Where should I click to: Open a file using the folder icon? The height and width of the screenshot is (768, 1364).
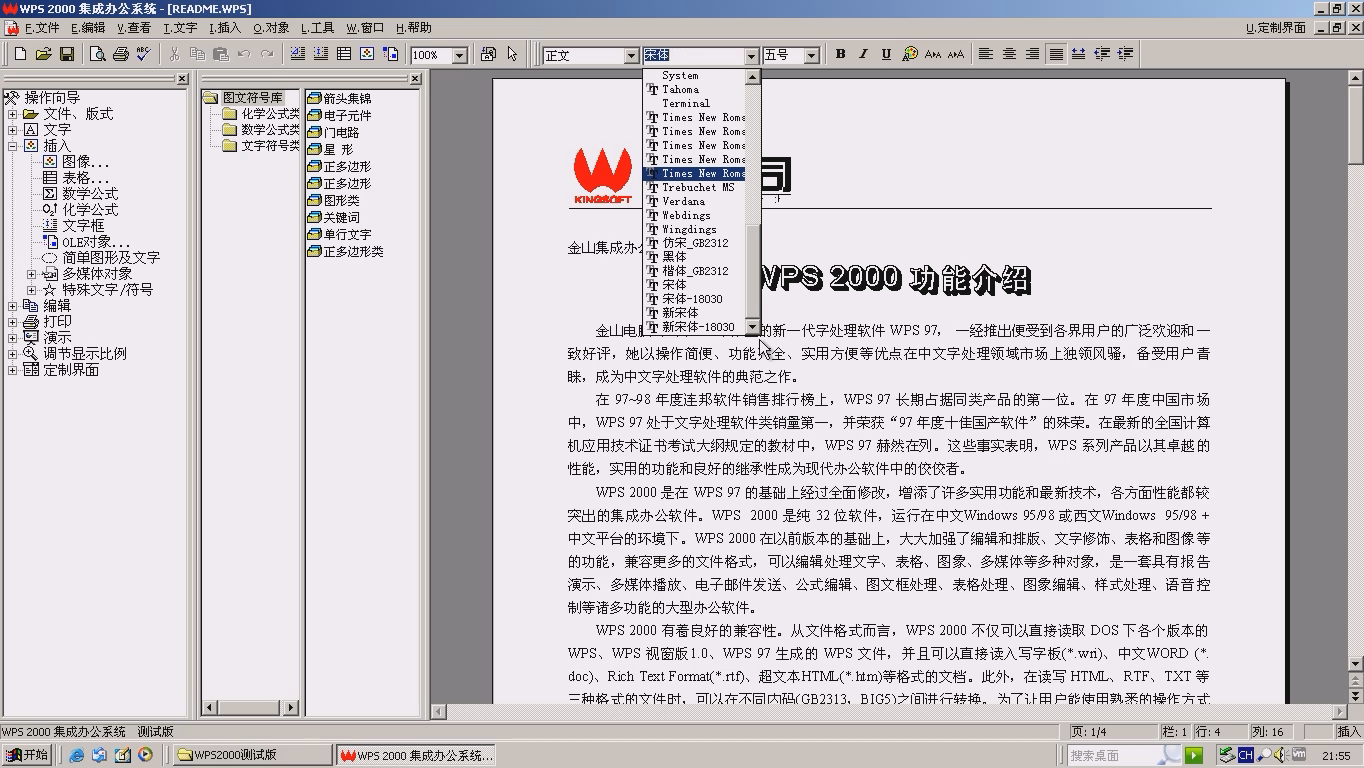tap(43, 54)
